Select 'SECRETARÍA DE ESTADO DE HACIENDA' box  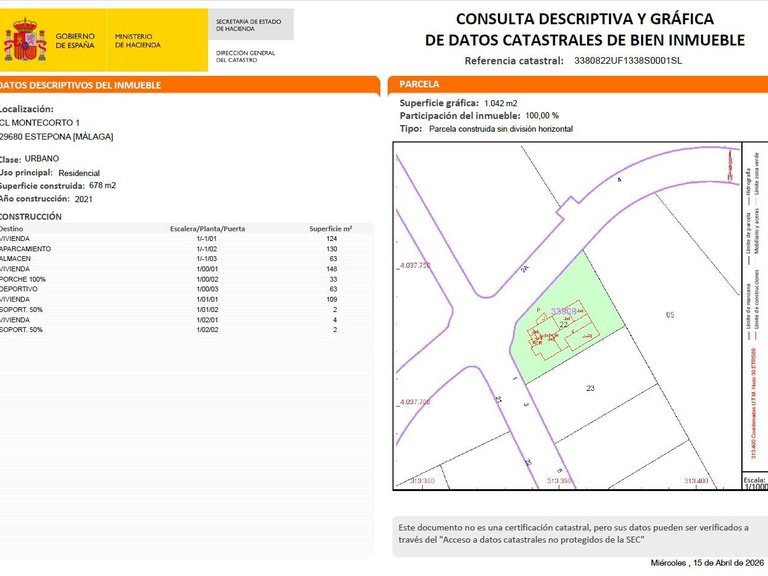[x=250, y=24]
